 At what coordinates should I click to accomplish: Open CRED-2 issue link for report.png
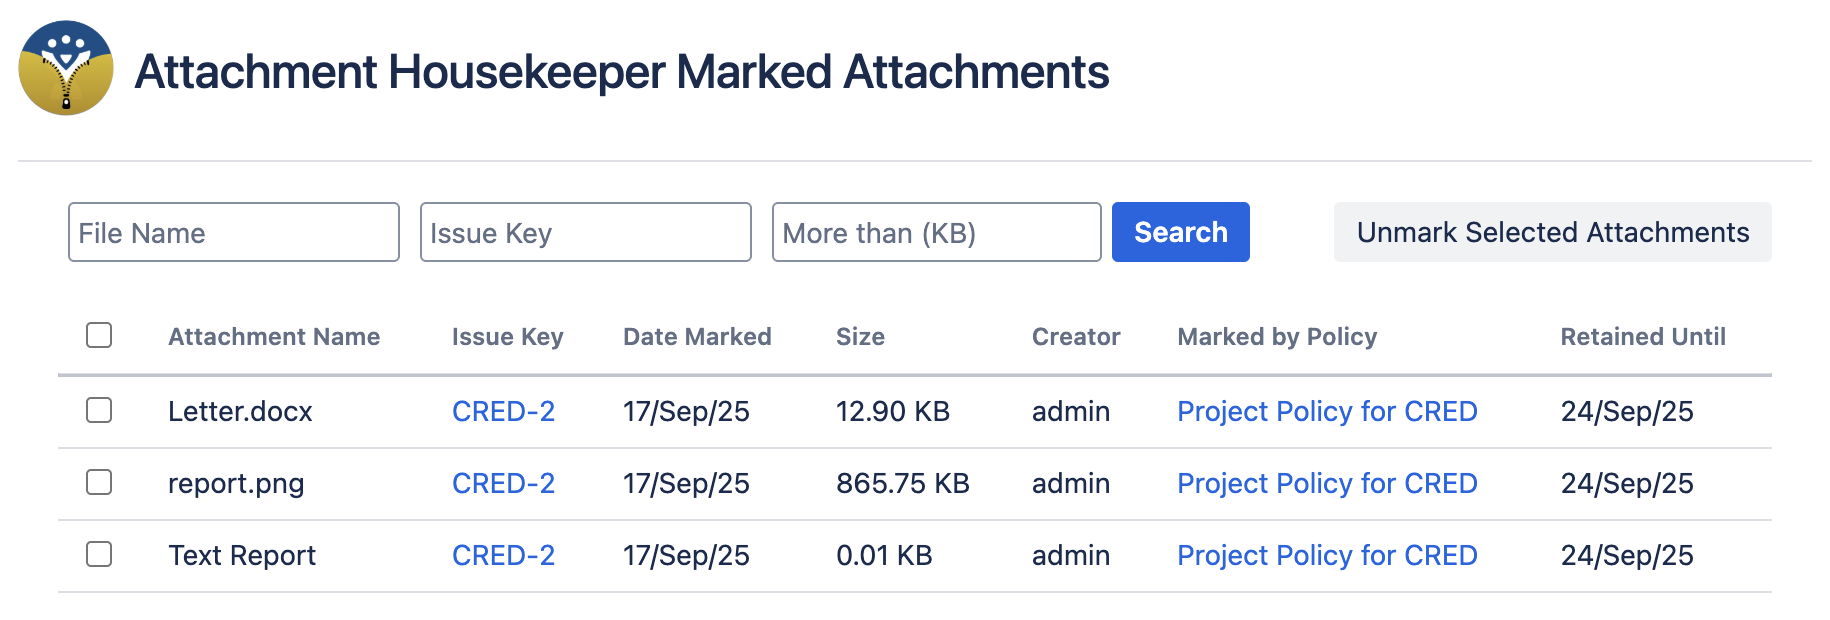503,483
